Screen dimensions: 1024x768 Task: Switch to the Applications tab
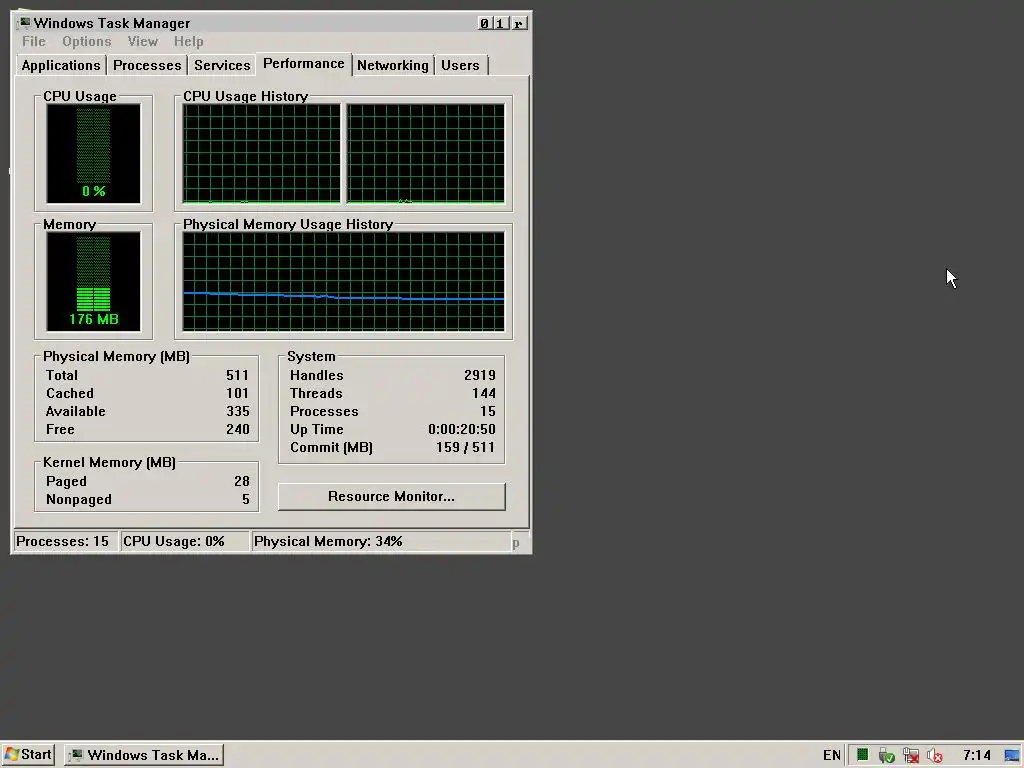click(60, 65)
